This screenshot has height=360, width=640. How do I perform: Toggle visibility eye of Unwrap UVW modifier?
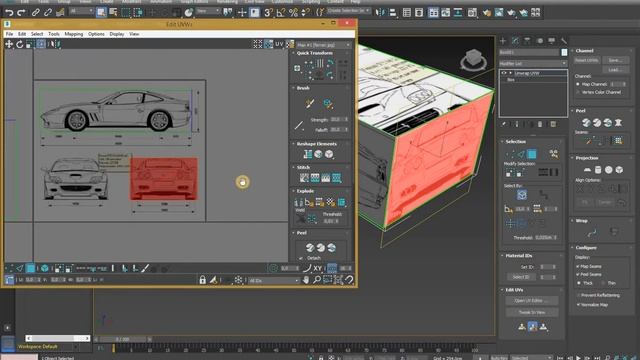tap(504, 73)
